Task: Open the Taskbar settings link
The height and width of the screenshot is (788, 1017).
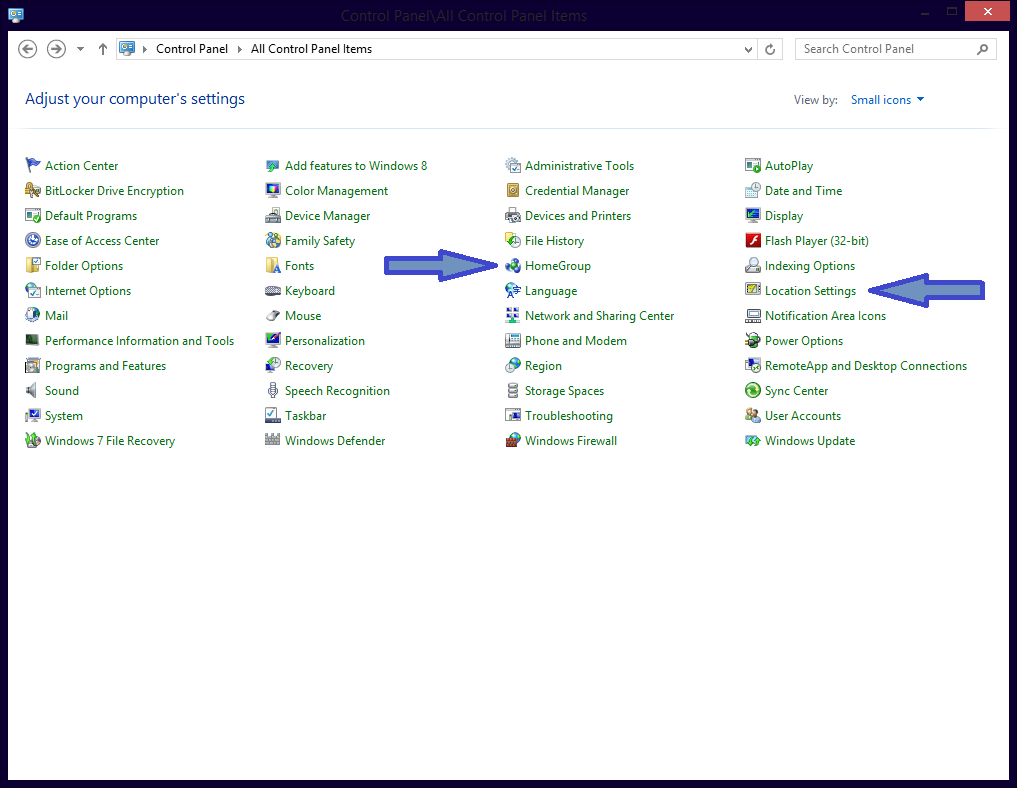Action: (x=305, y=416)
